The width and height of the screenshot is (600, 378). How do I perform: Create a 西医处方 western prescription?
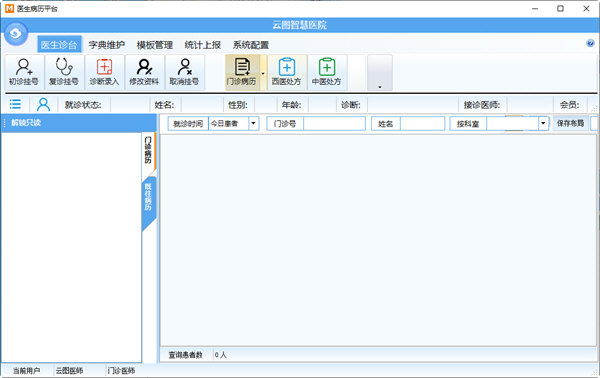(x=287, y=72)
